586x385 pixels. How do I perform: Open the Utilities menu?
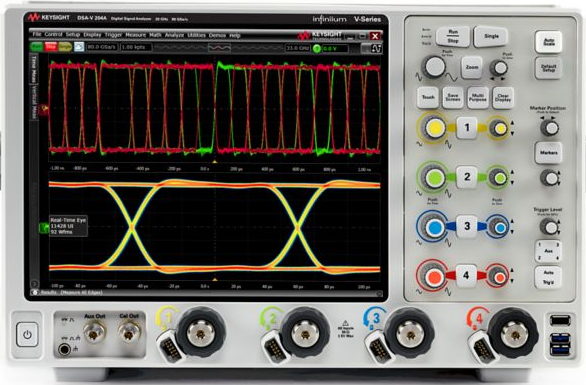(197, 35)
